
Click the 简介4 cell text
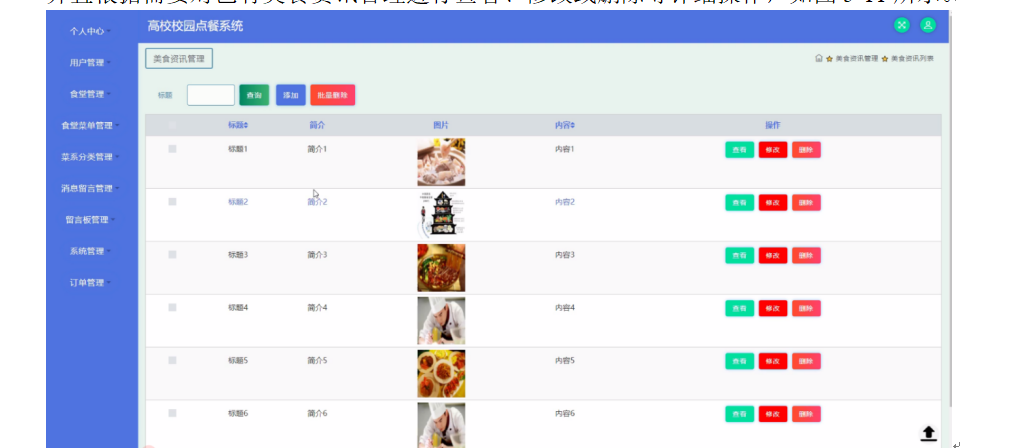(317, 307)
